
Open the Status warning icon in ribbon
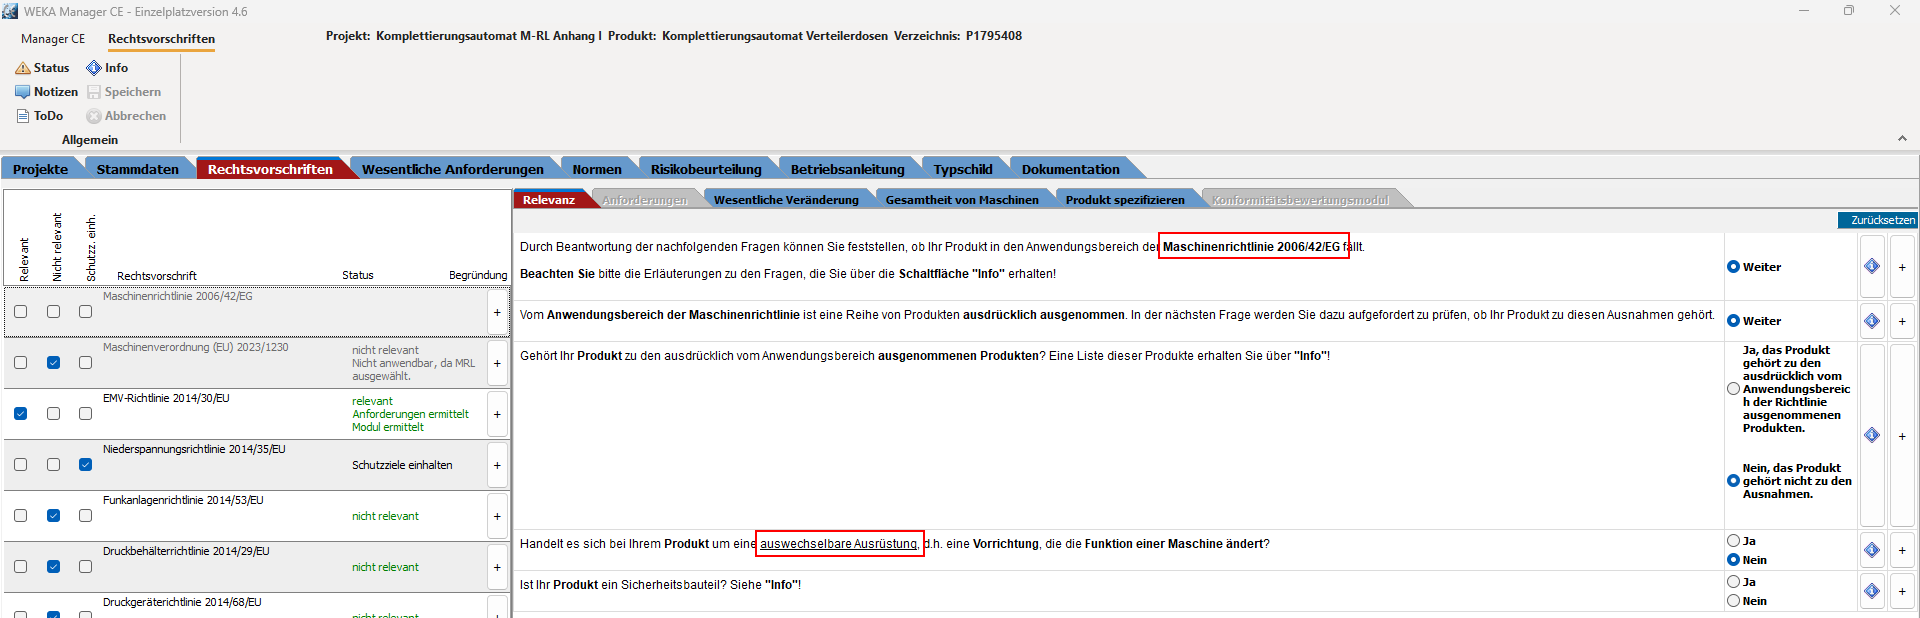click(23, 68)
